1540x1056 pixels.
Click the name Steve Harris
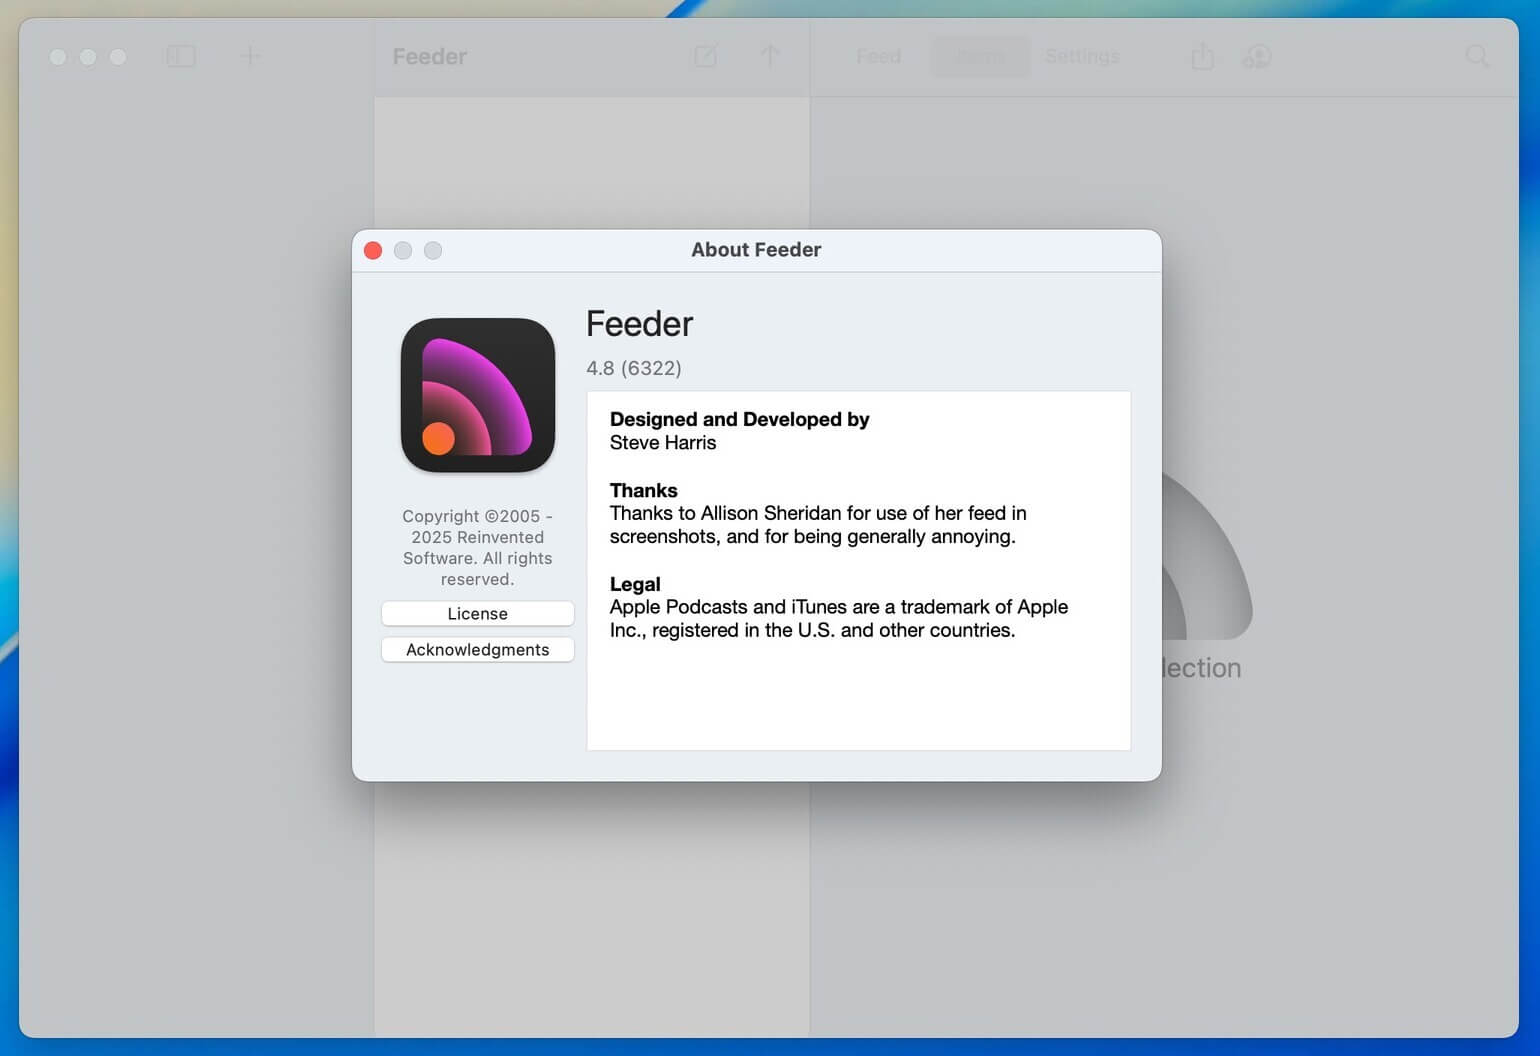(x=663, y=443)
